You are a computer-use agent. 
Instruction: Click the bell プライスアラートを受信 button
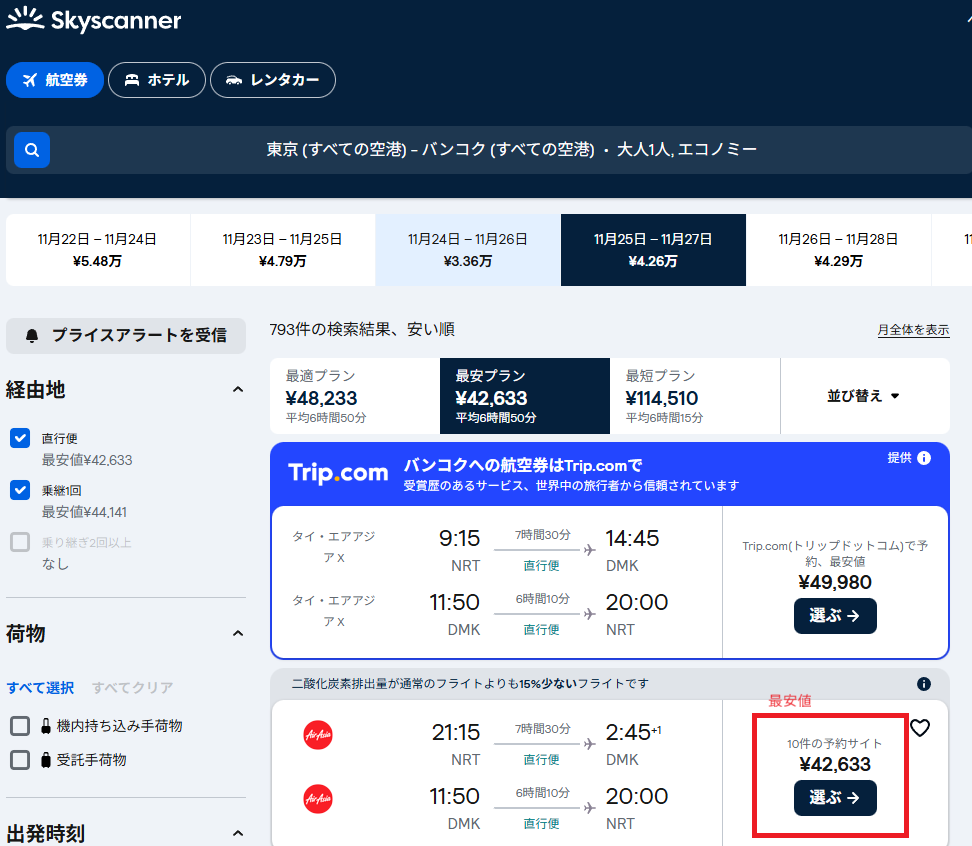coord(126,335)
